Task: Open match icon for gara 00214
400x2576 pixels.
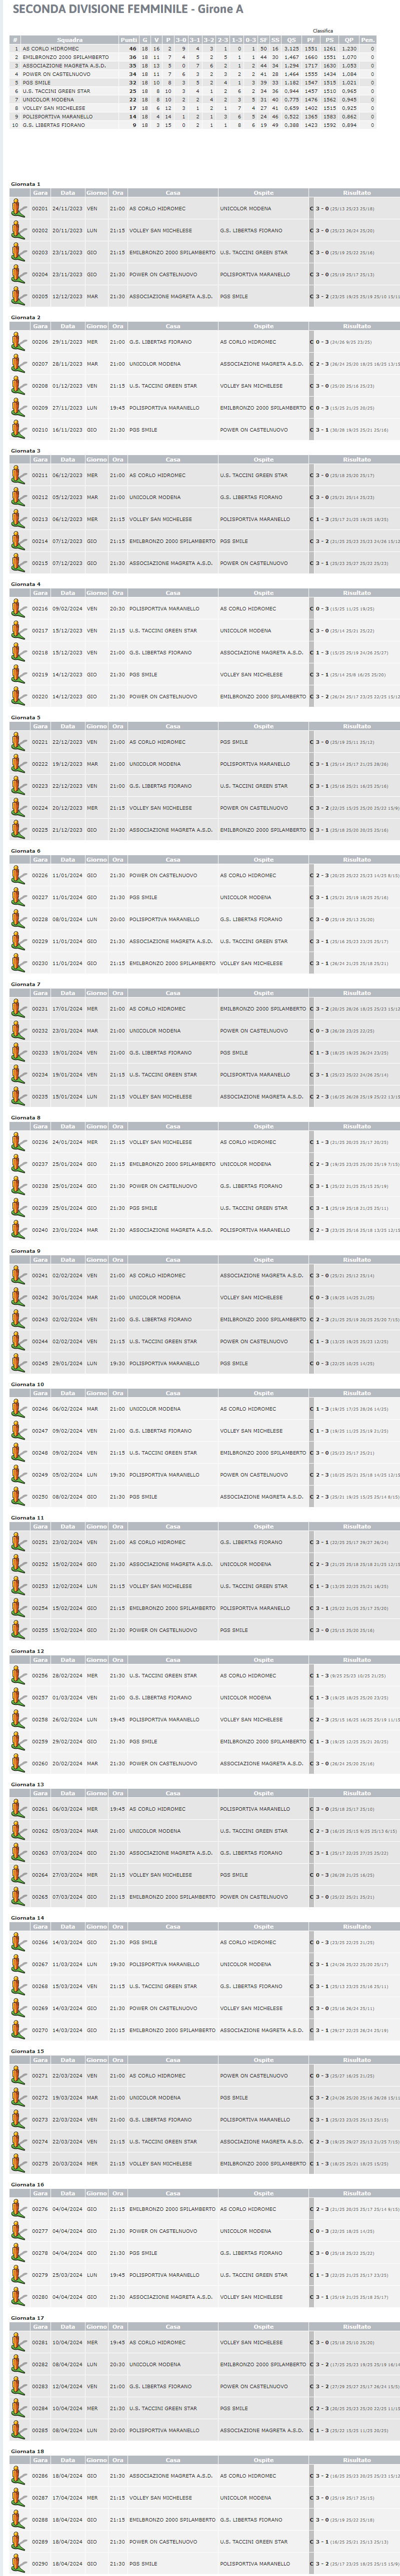Action: pyautogui.click(x=18, y=542)
